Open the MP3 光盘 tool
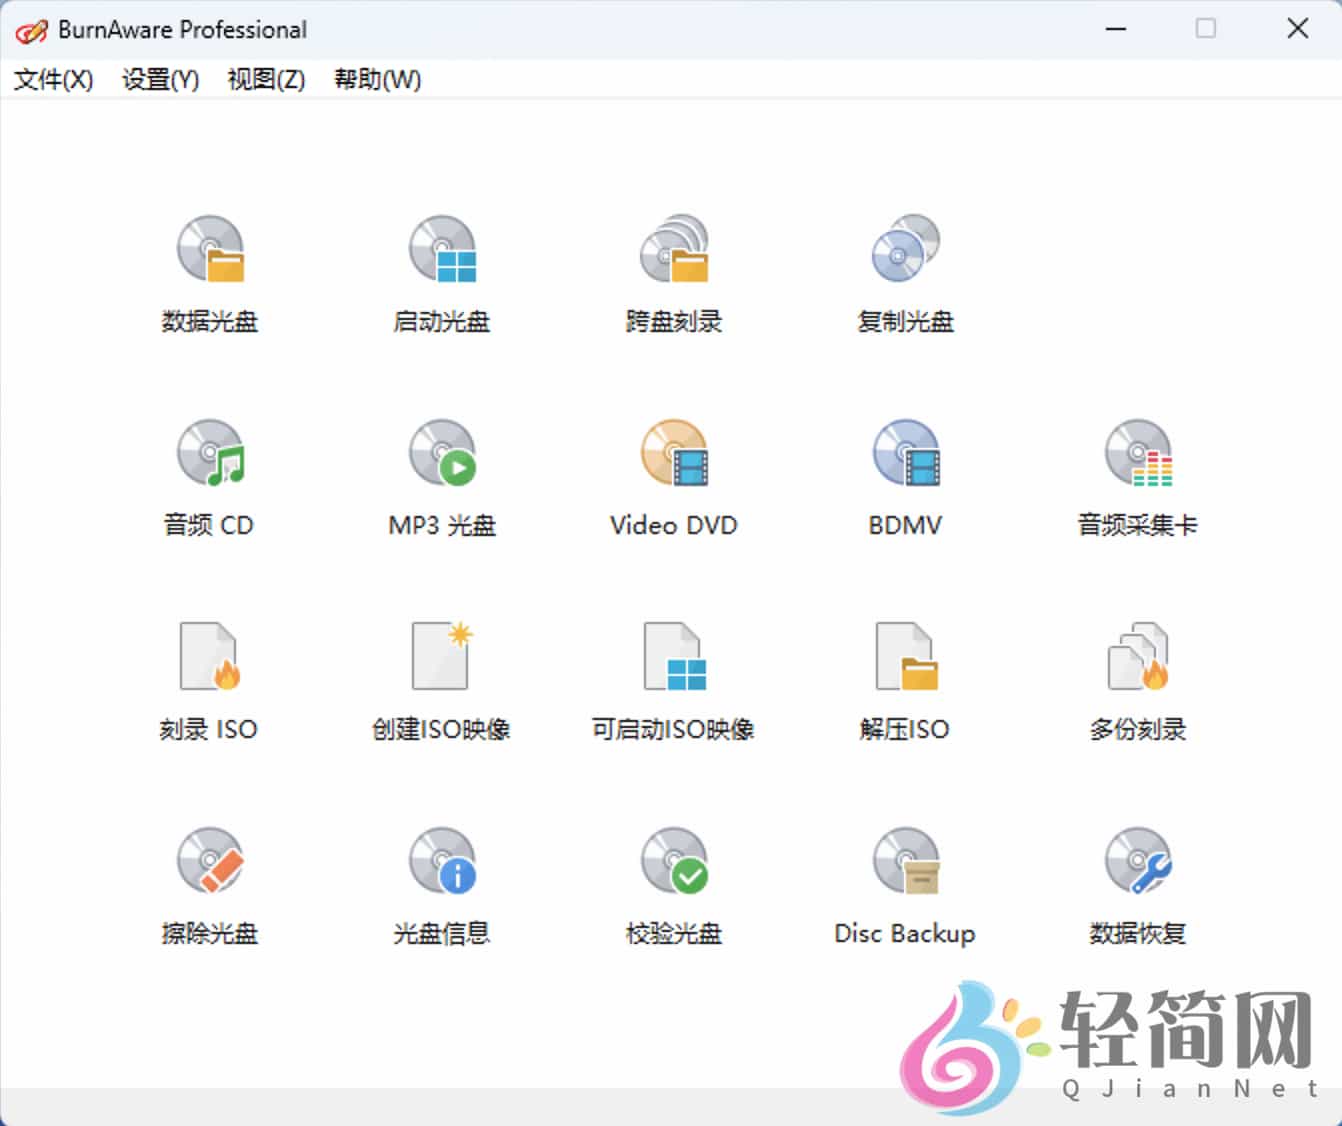 [x=442, y=475]
